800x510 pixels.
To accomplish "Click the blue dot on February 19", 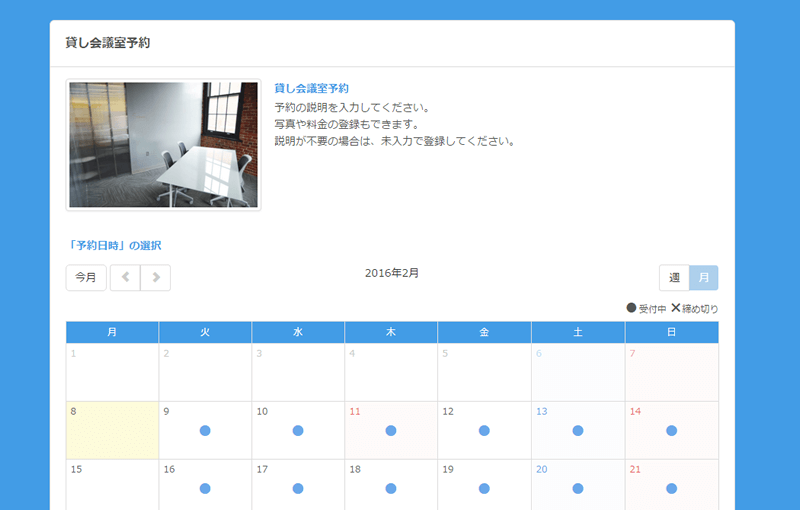I will pyautogui.click(x=484, y=488).
